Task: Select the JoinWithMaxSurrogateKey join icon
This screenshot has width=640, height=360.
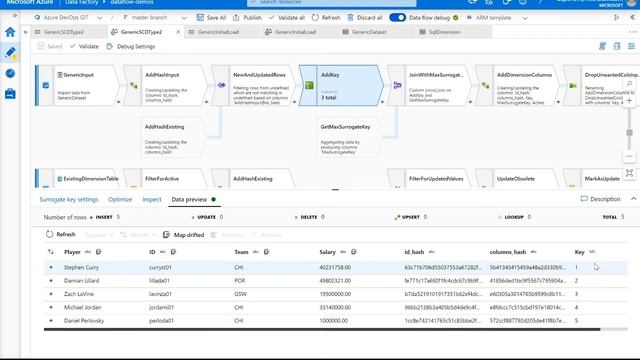Action: coord(397,85)
